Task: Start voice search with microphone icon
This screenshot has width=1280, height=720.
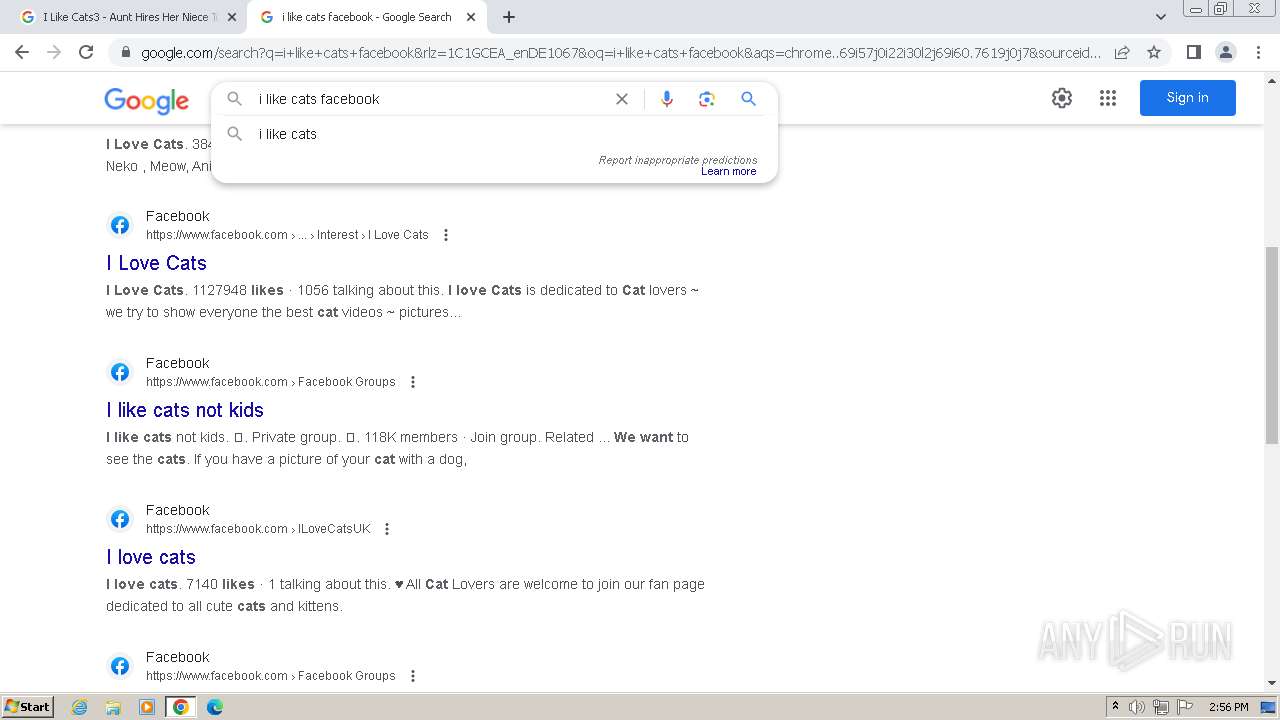Action: coord(667,99)
